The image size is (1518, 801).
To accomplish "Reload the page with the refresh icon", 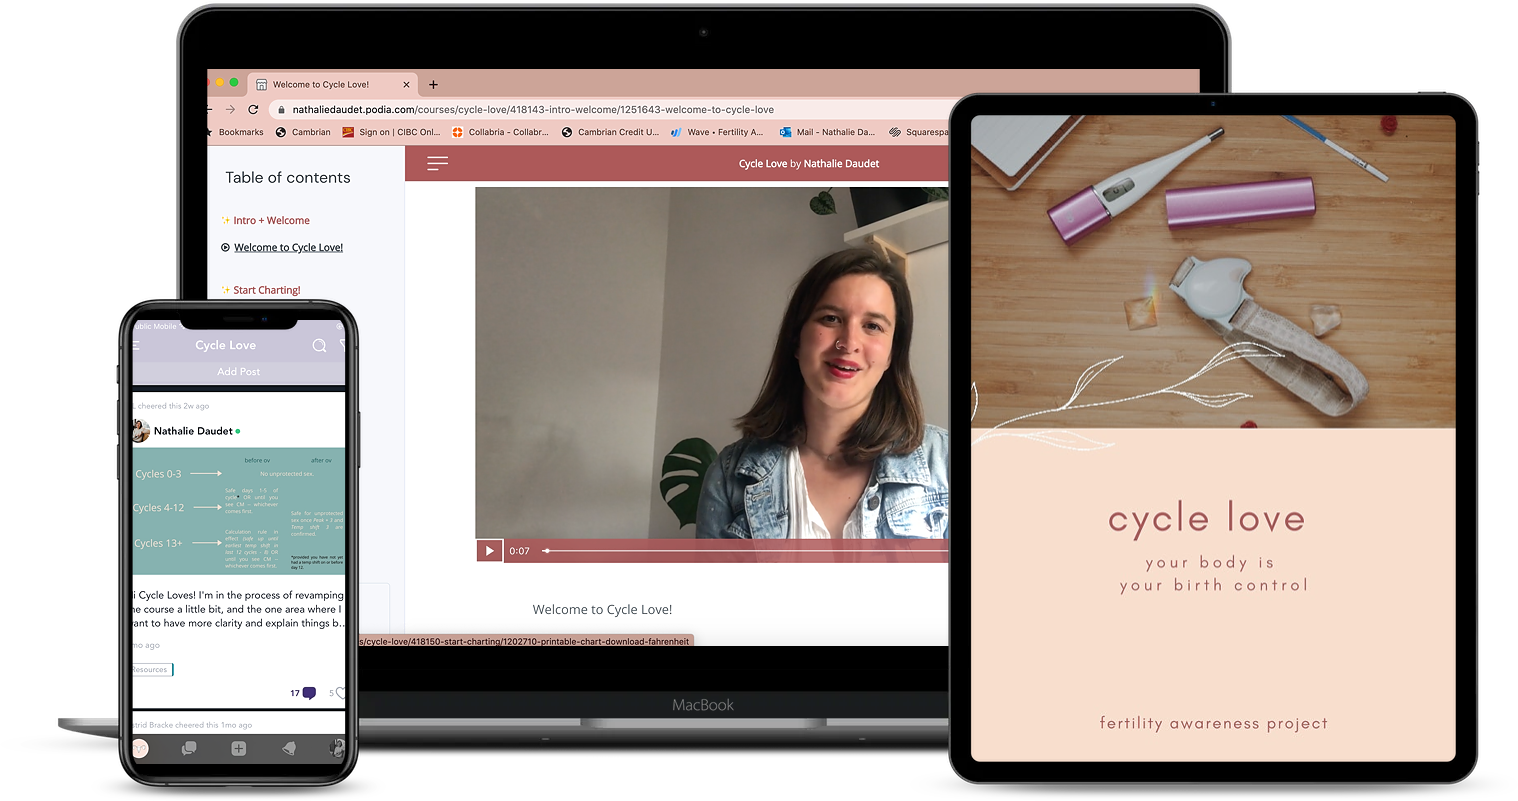I will (x=253, y=109).
